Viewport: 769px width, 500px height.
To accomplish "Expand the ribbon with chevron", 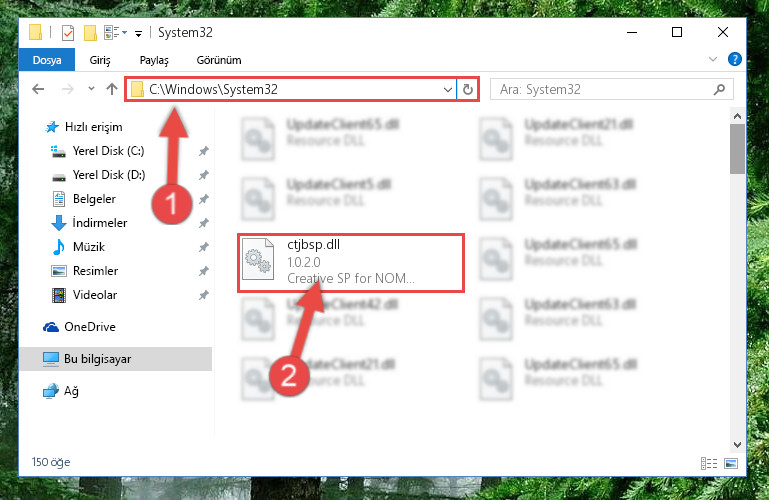I will click(x=713, y=59).
